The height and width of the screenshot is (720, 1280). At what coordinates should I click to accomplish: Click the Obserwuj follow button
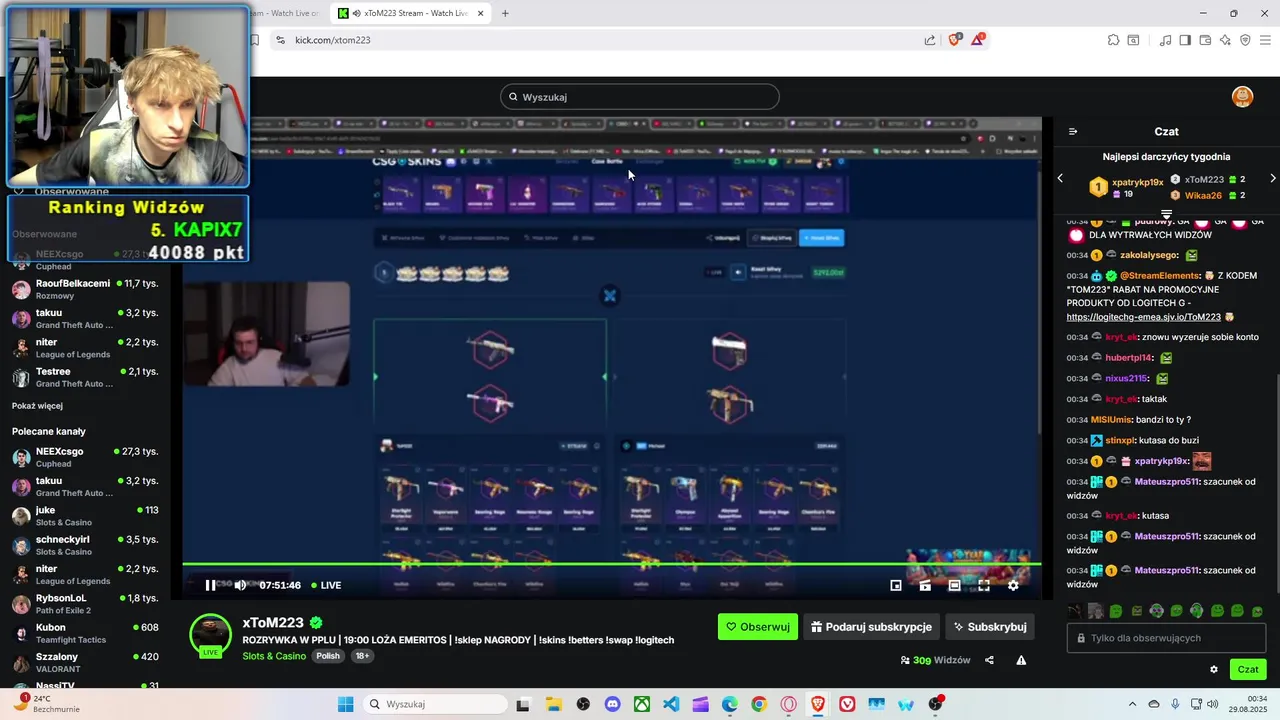coord(758,627)
